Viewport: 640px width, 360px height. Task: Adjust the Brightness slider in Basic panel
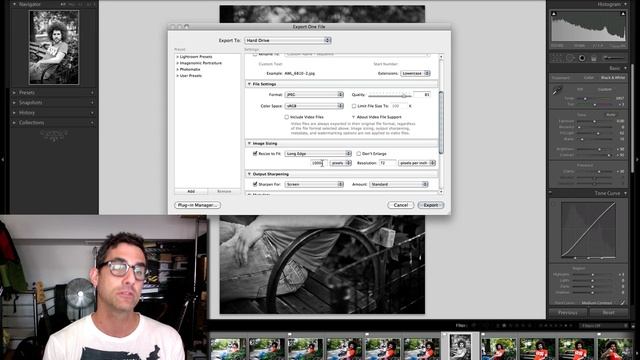click(599, 149)
